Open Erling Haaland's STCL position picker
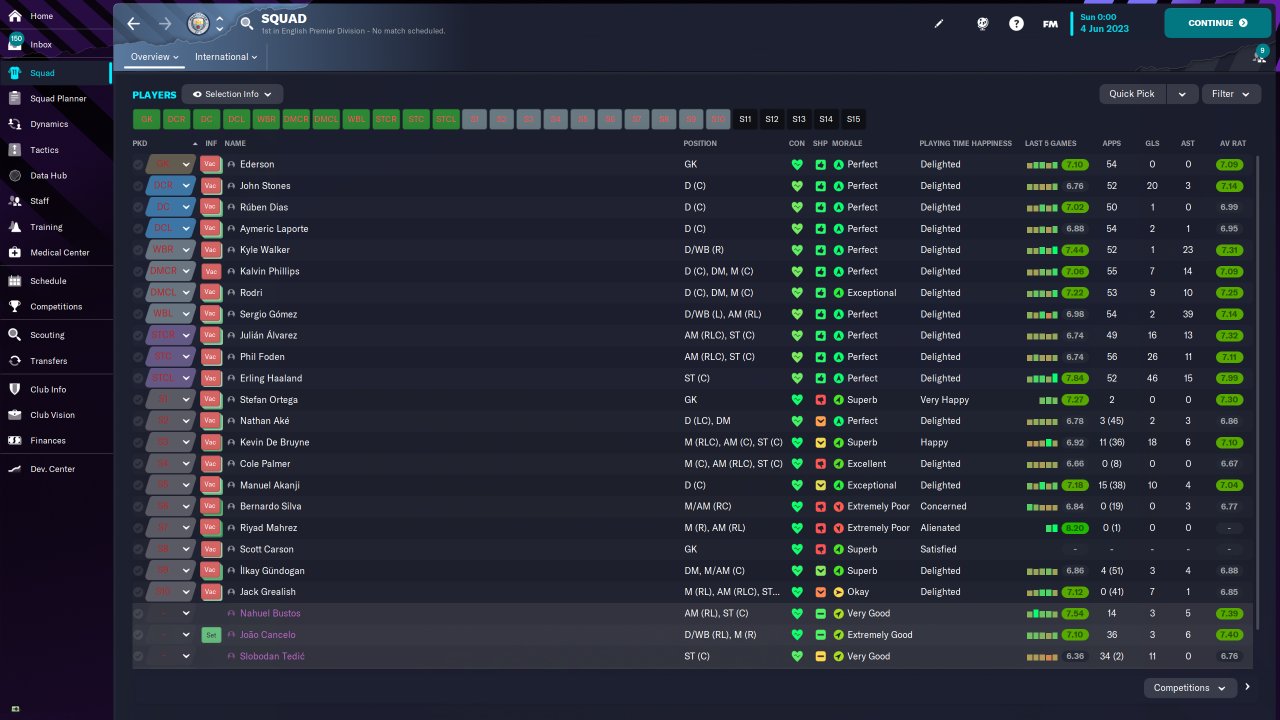Image resolution: width=1280 pixels, height=720 pixels. pos(170,378)
